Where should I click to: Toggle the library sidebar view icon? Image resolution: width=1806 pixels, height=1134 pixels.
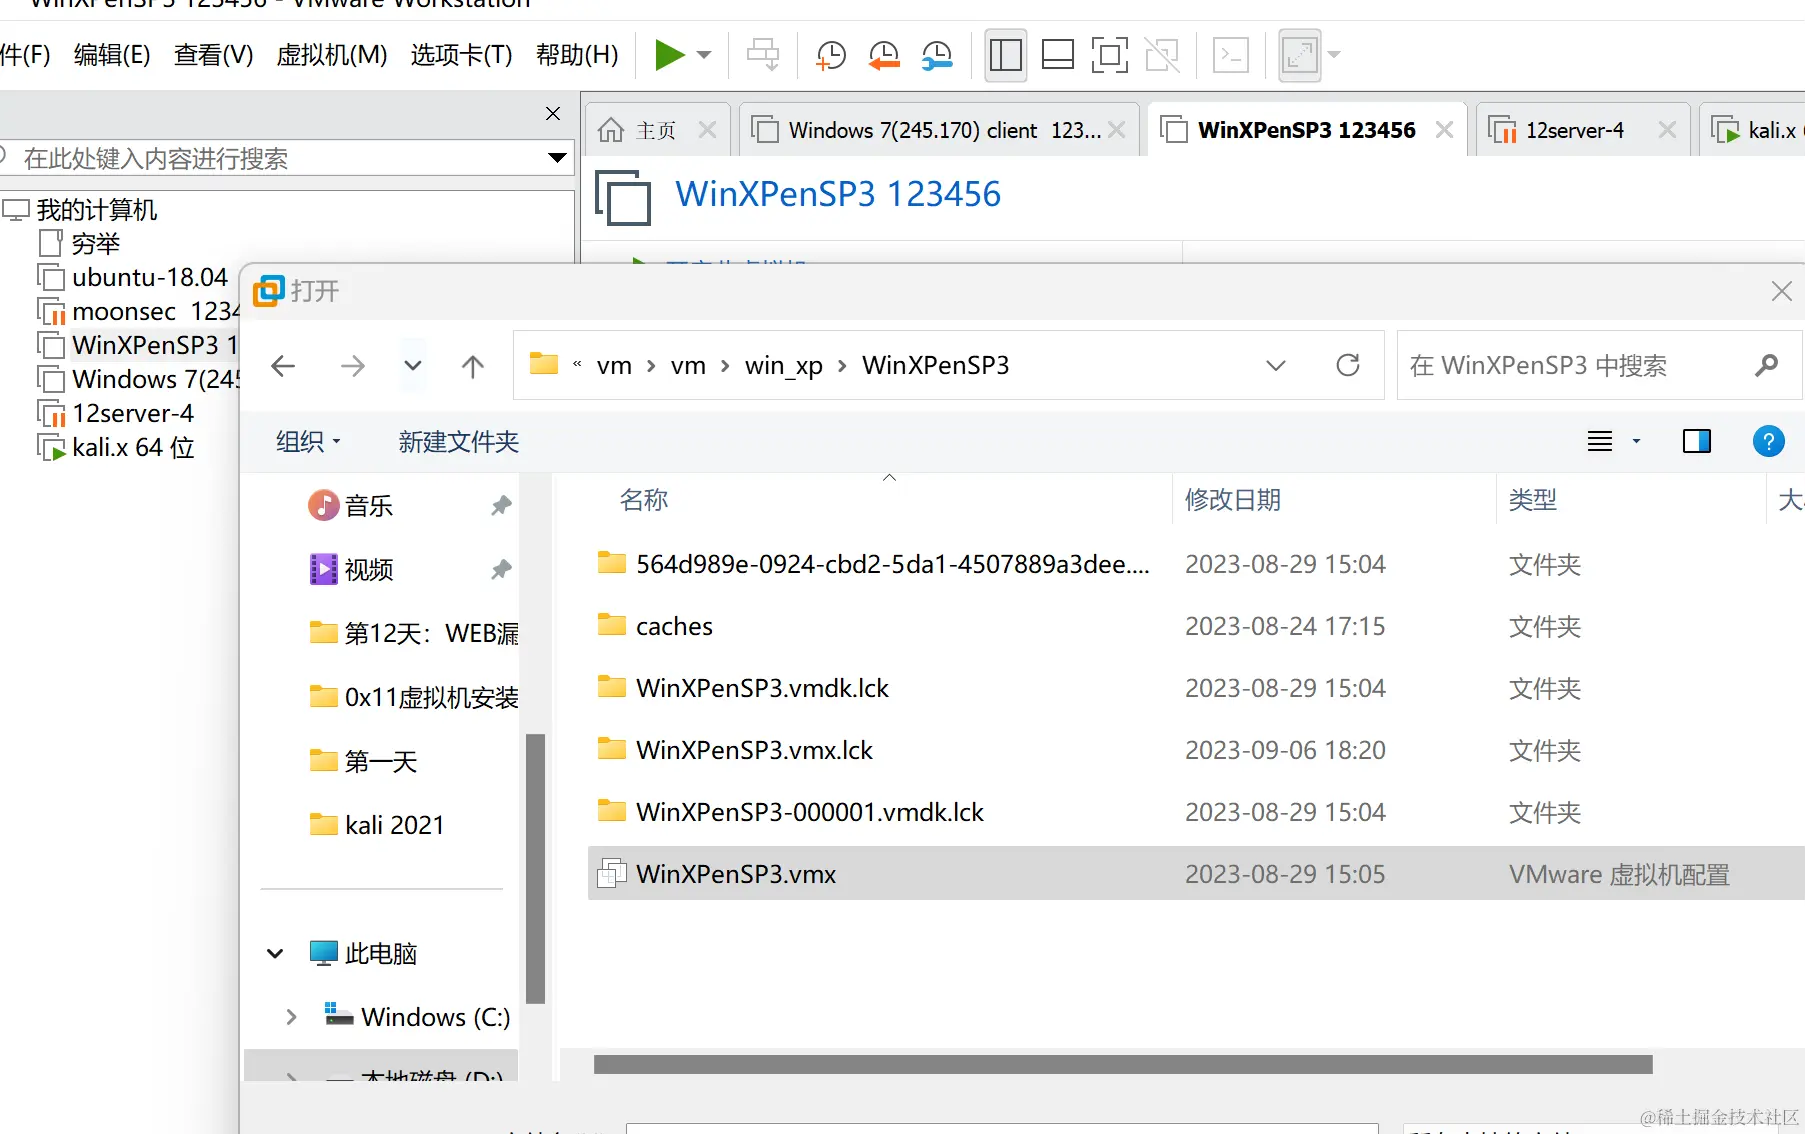[1005, 55]
